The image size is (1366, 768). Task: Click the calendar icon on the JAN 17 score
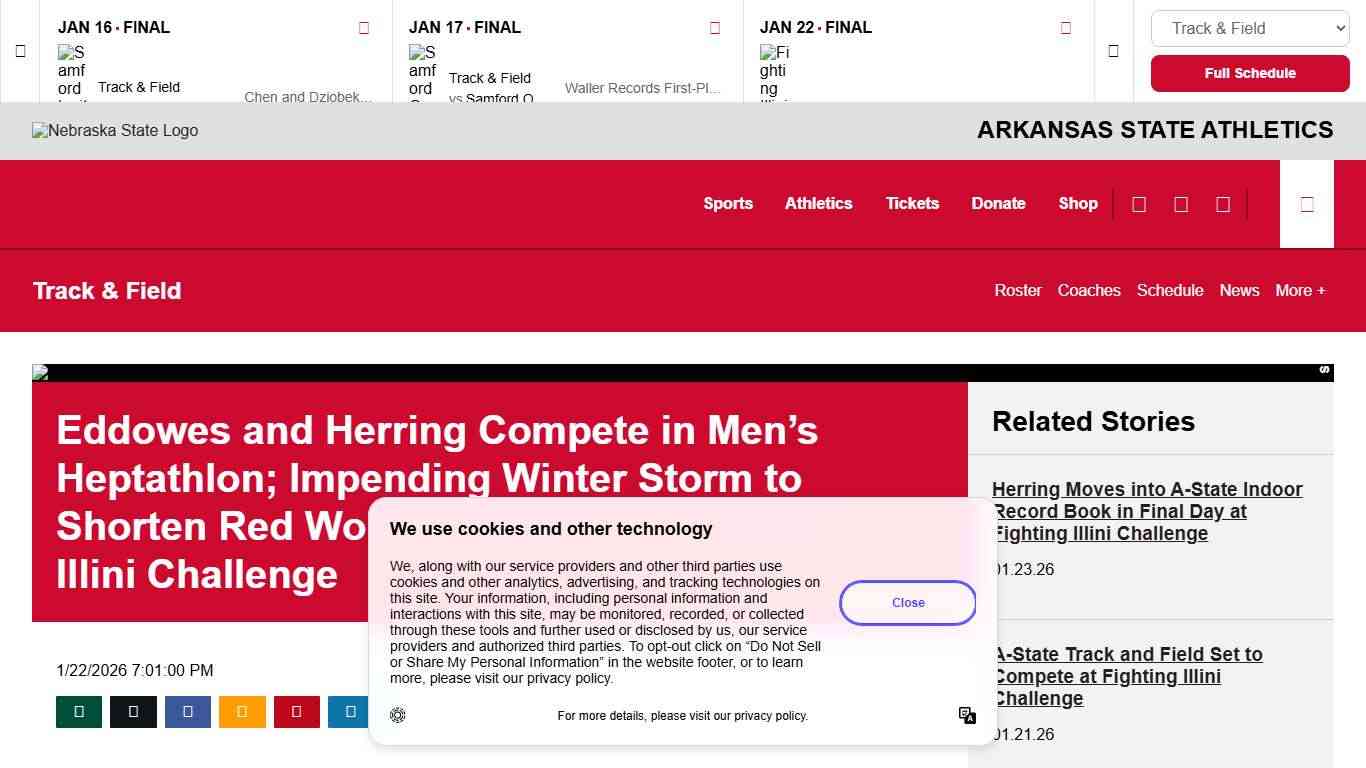click(x=715, y=27)
